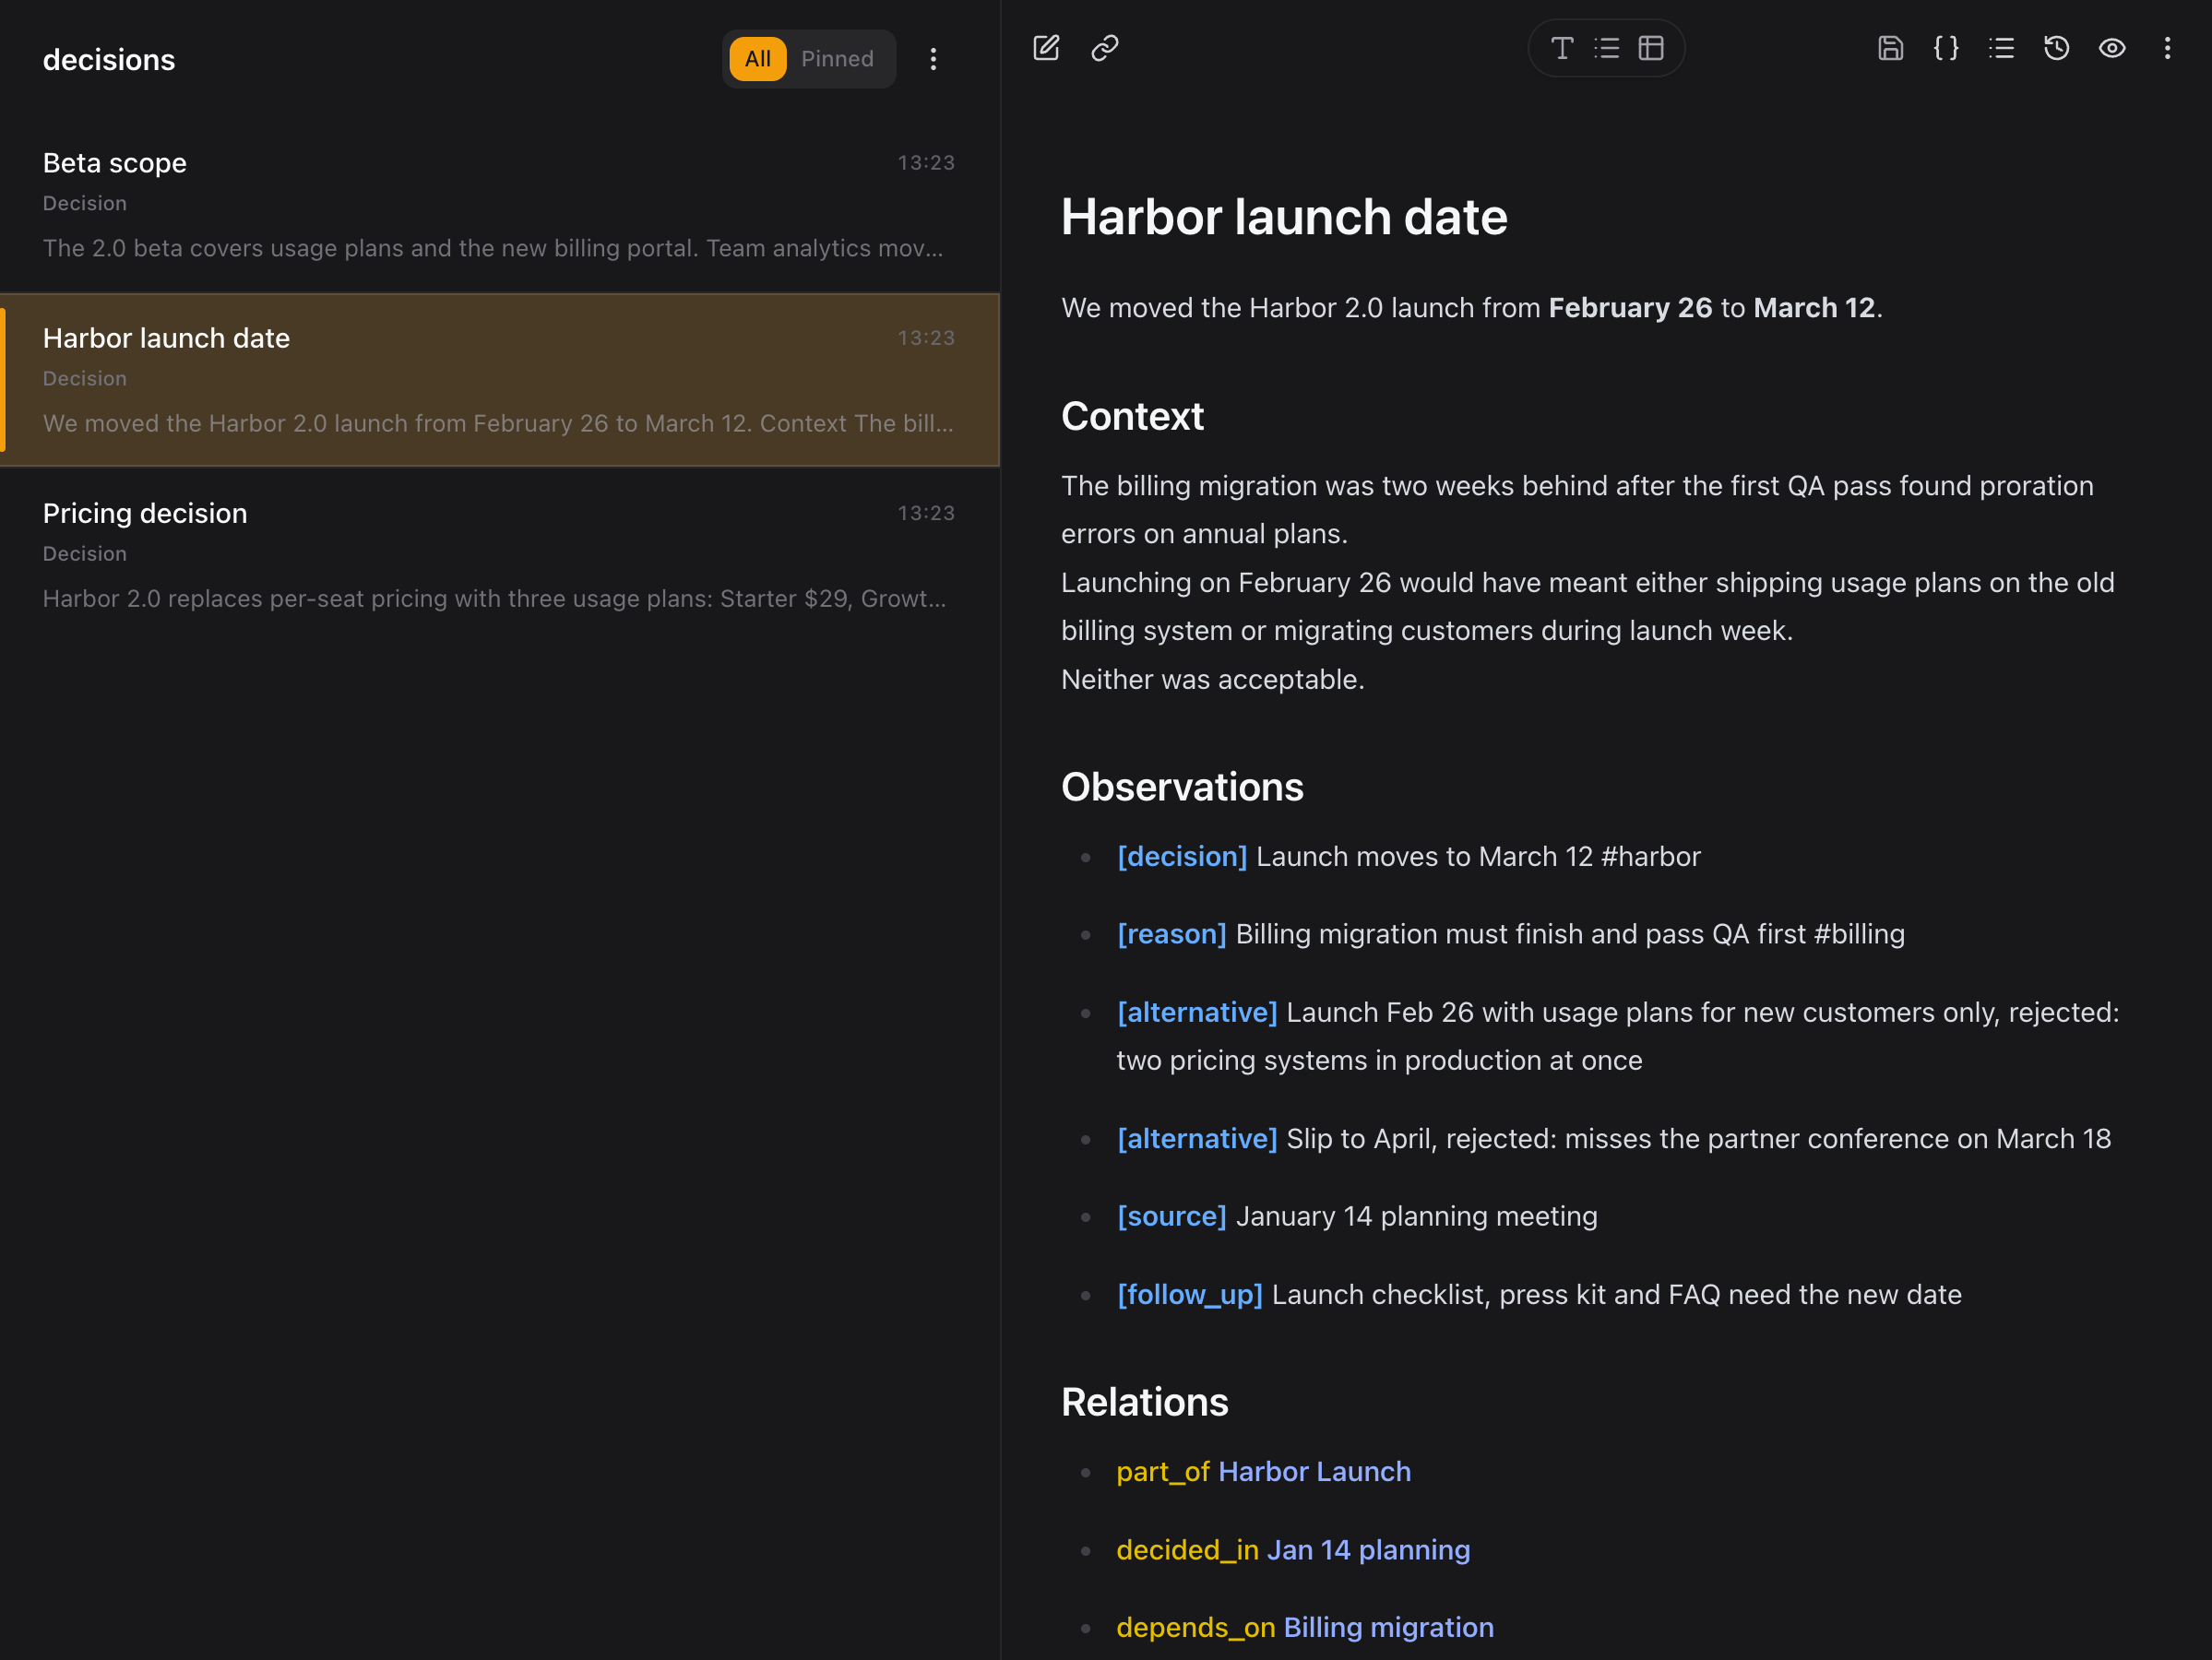Click the Beta scope 13:23 timestamp
Image resolution: width=2212 pixels, height=1660 pixels.
point(926,162)
